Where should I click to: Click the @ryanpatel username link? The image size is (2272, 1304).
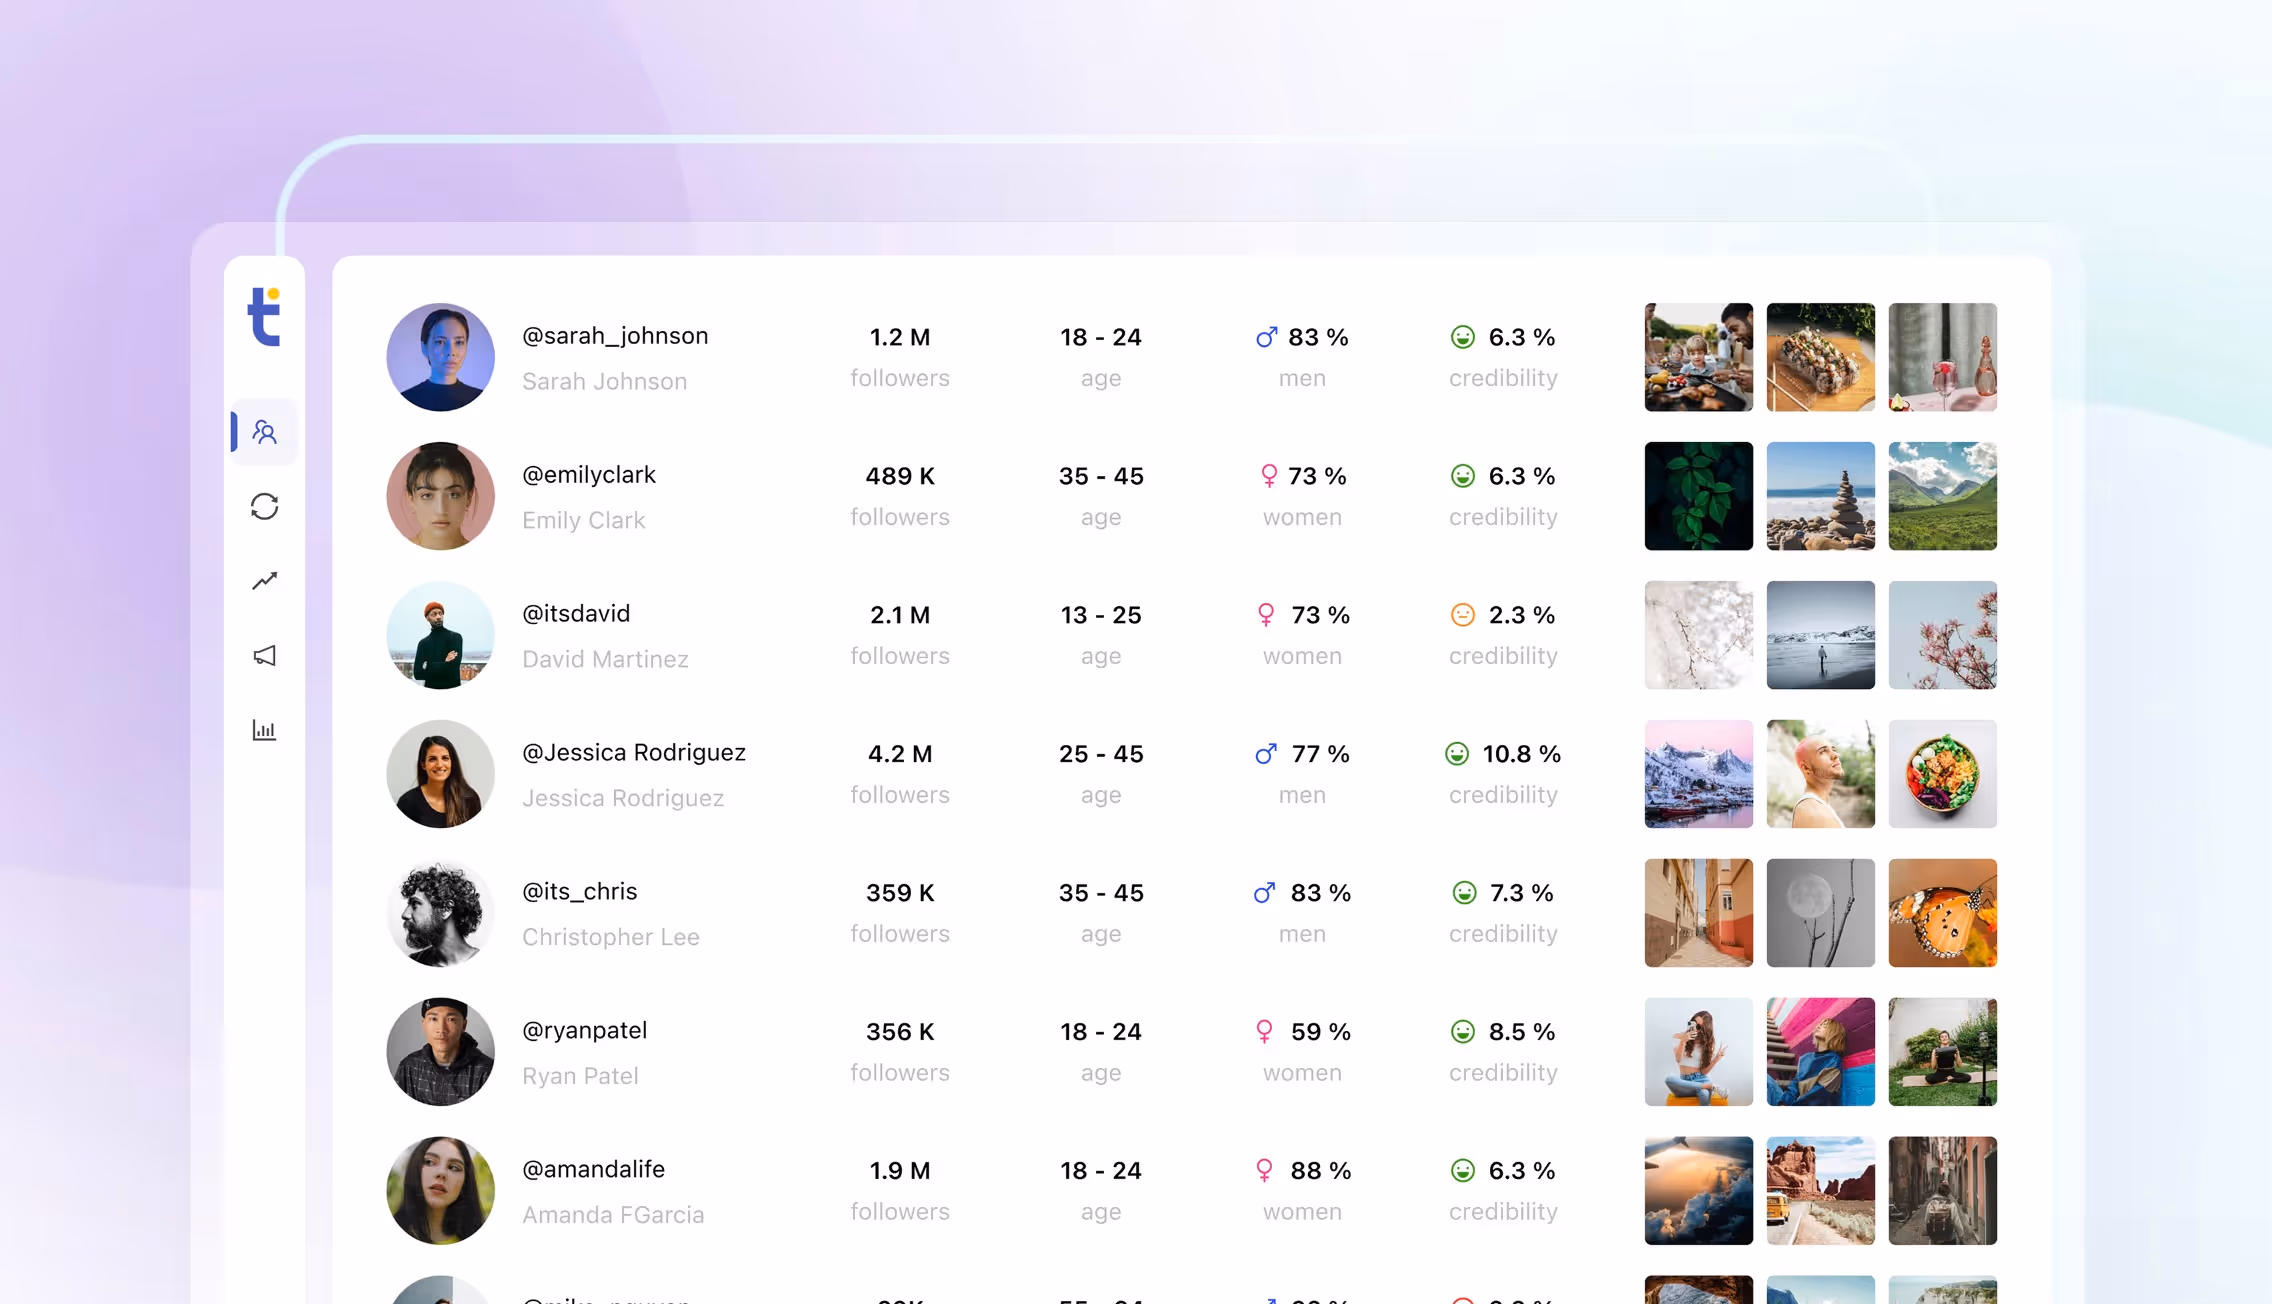[584, 1030]
